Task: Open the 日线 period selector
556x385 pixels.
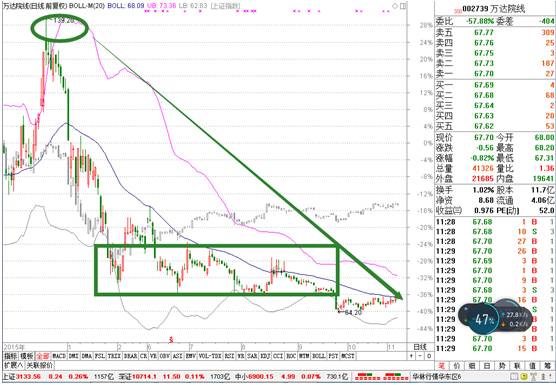Action: [x=420, y=346]
